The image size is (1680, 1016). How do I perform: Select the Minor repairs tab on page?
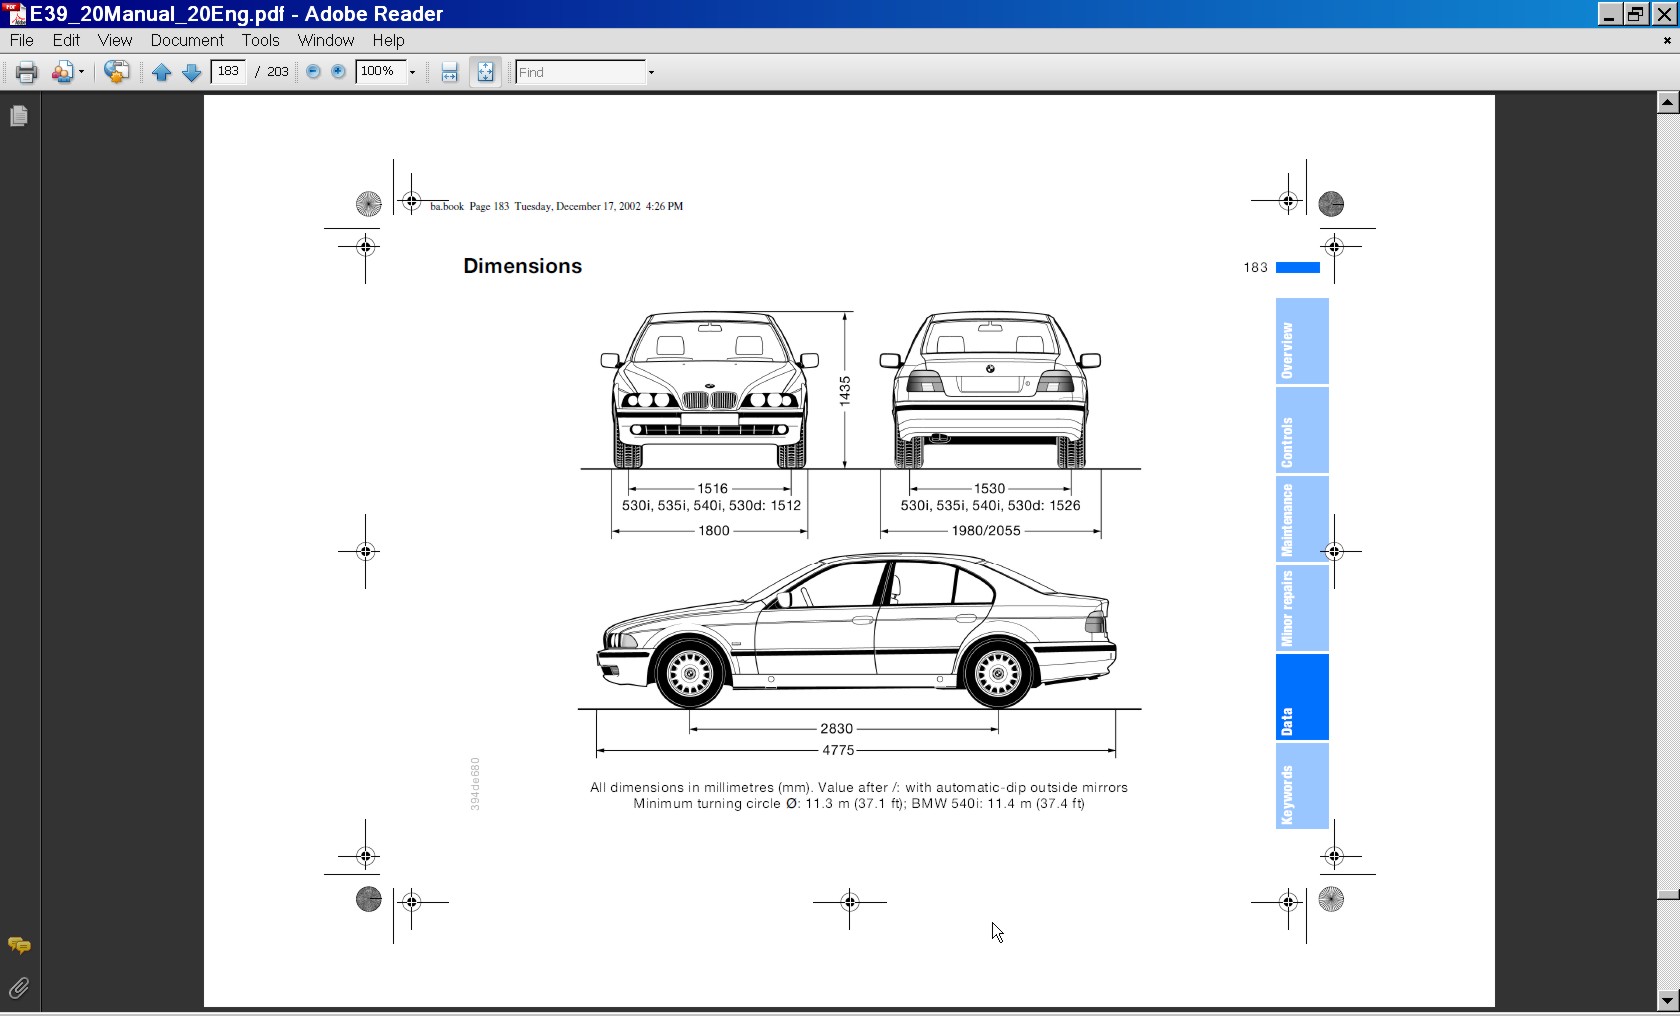(x=1302, y=608)
